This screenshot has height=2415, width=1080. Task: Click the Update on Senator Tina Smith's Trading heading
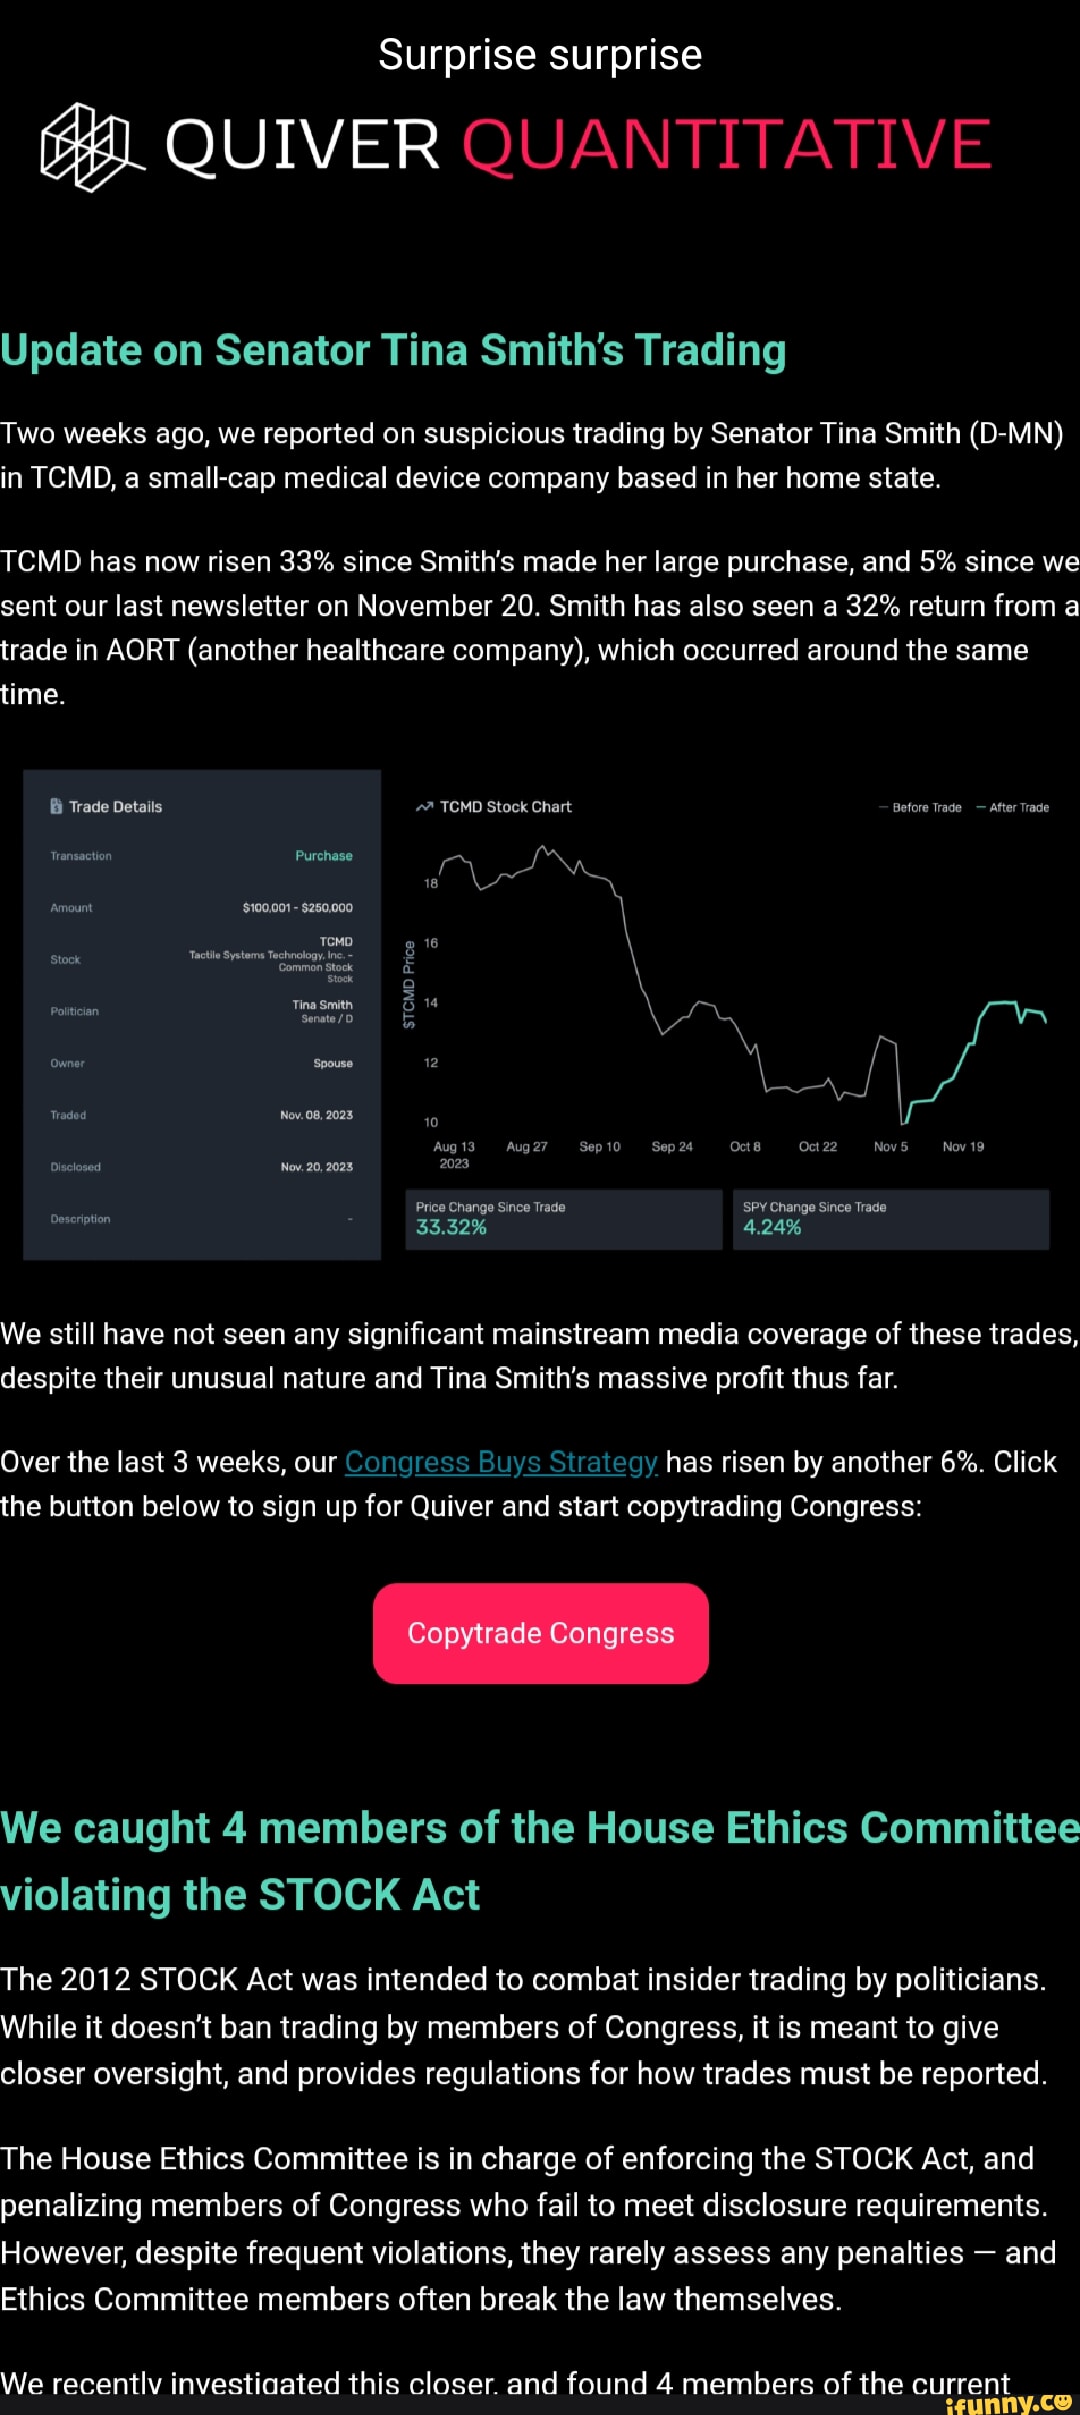(393, 351)
